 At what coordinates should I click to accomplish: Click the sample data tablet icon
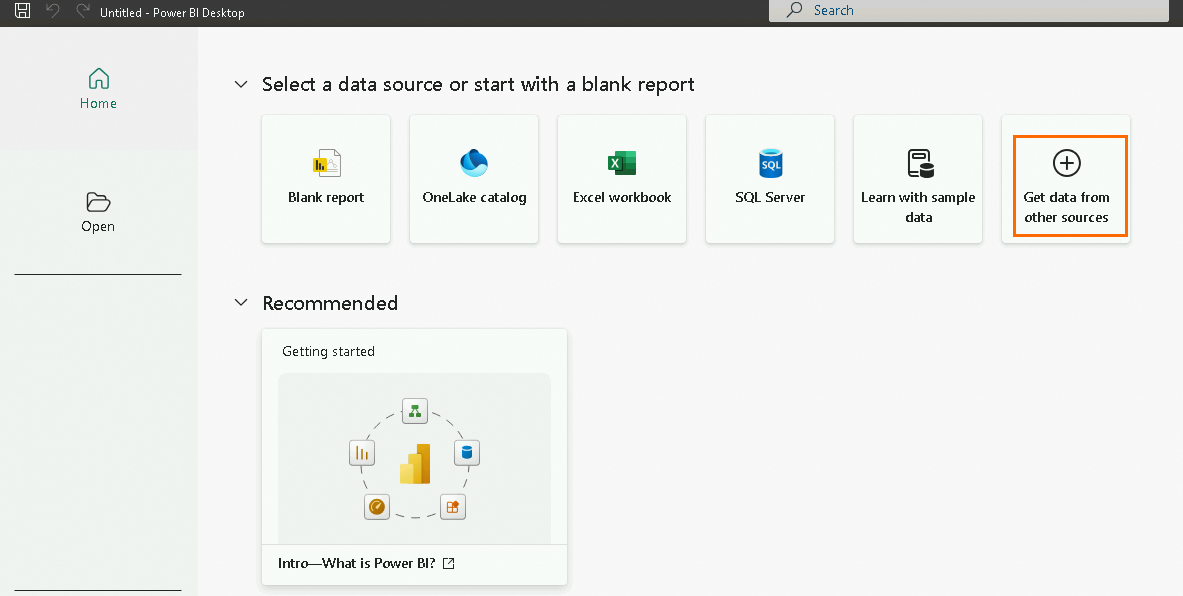point(920,163)
